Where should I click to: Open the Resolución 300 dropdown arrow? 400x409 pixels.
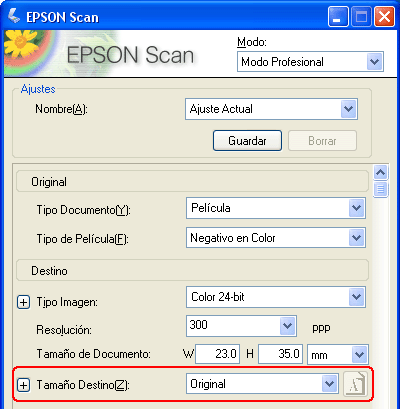[287, 326]
